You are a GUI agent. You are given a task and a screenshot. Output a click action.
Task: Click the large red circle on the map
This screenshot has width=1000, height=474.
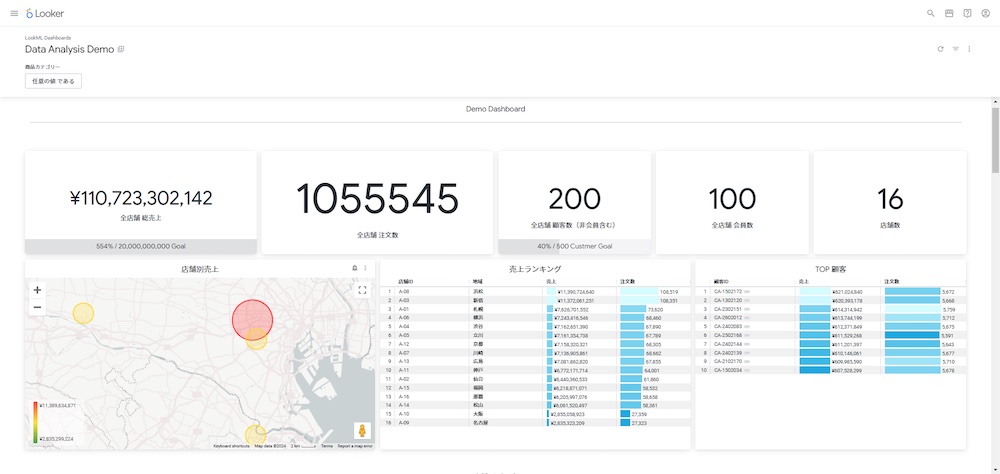pos(252,319)
